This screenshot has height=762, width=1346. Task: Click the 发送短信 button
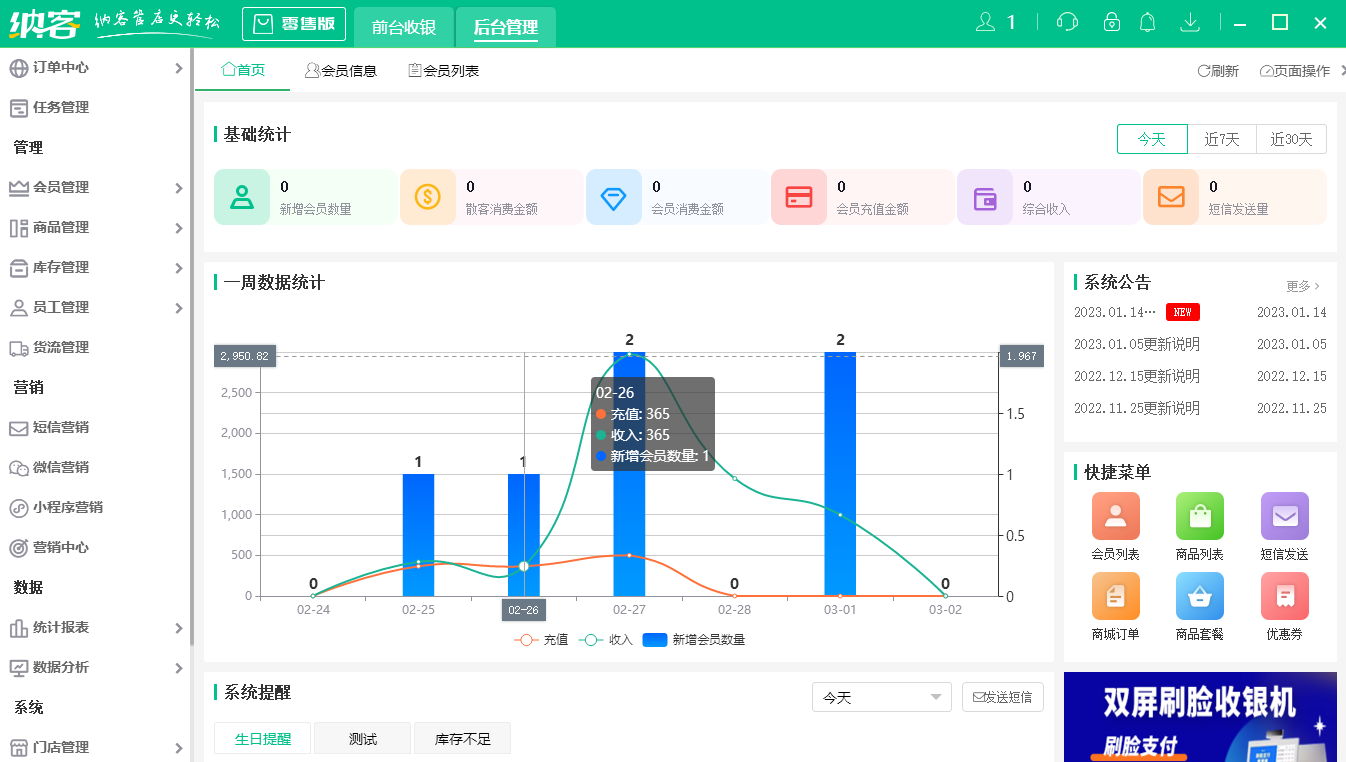coord(1003,697)
